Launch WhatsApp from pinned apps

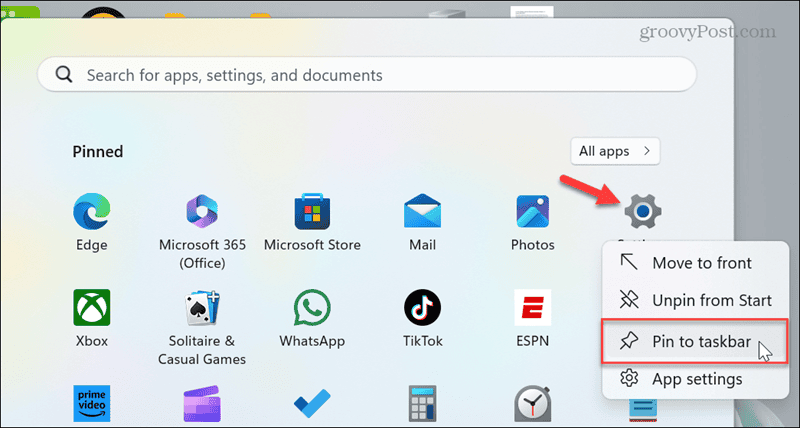(312, 308)
